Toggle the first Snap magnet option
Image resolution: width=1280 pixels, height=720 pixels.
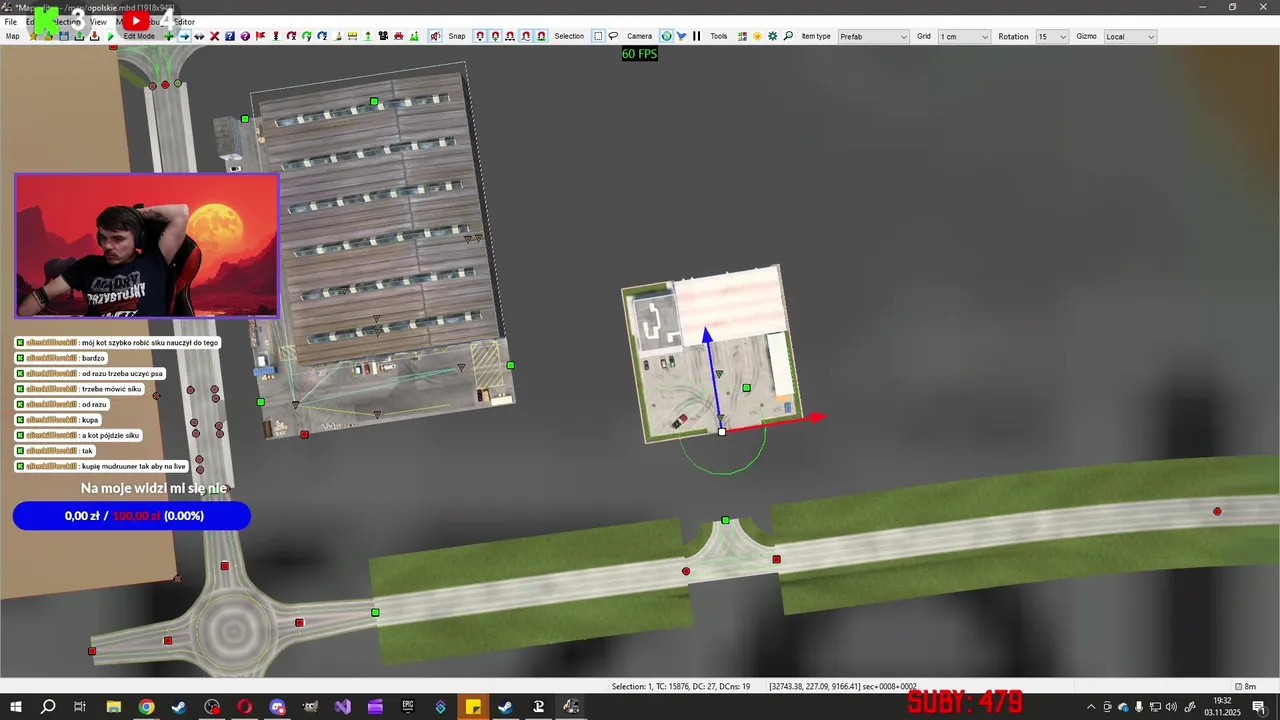[480, 36]
